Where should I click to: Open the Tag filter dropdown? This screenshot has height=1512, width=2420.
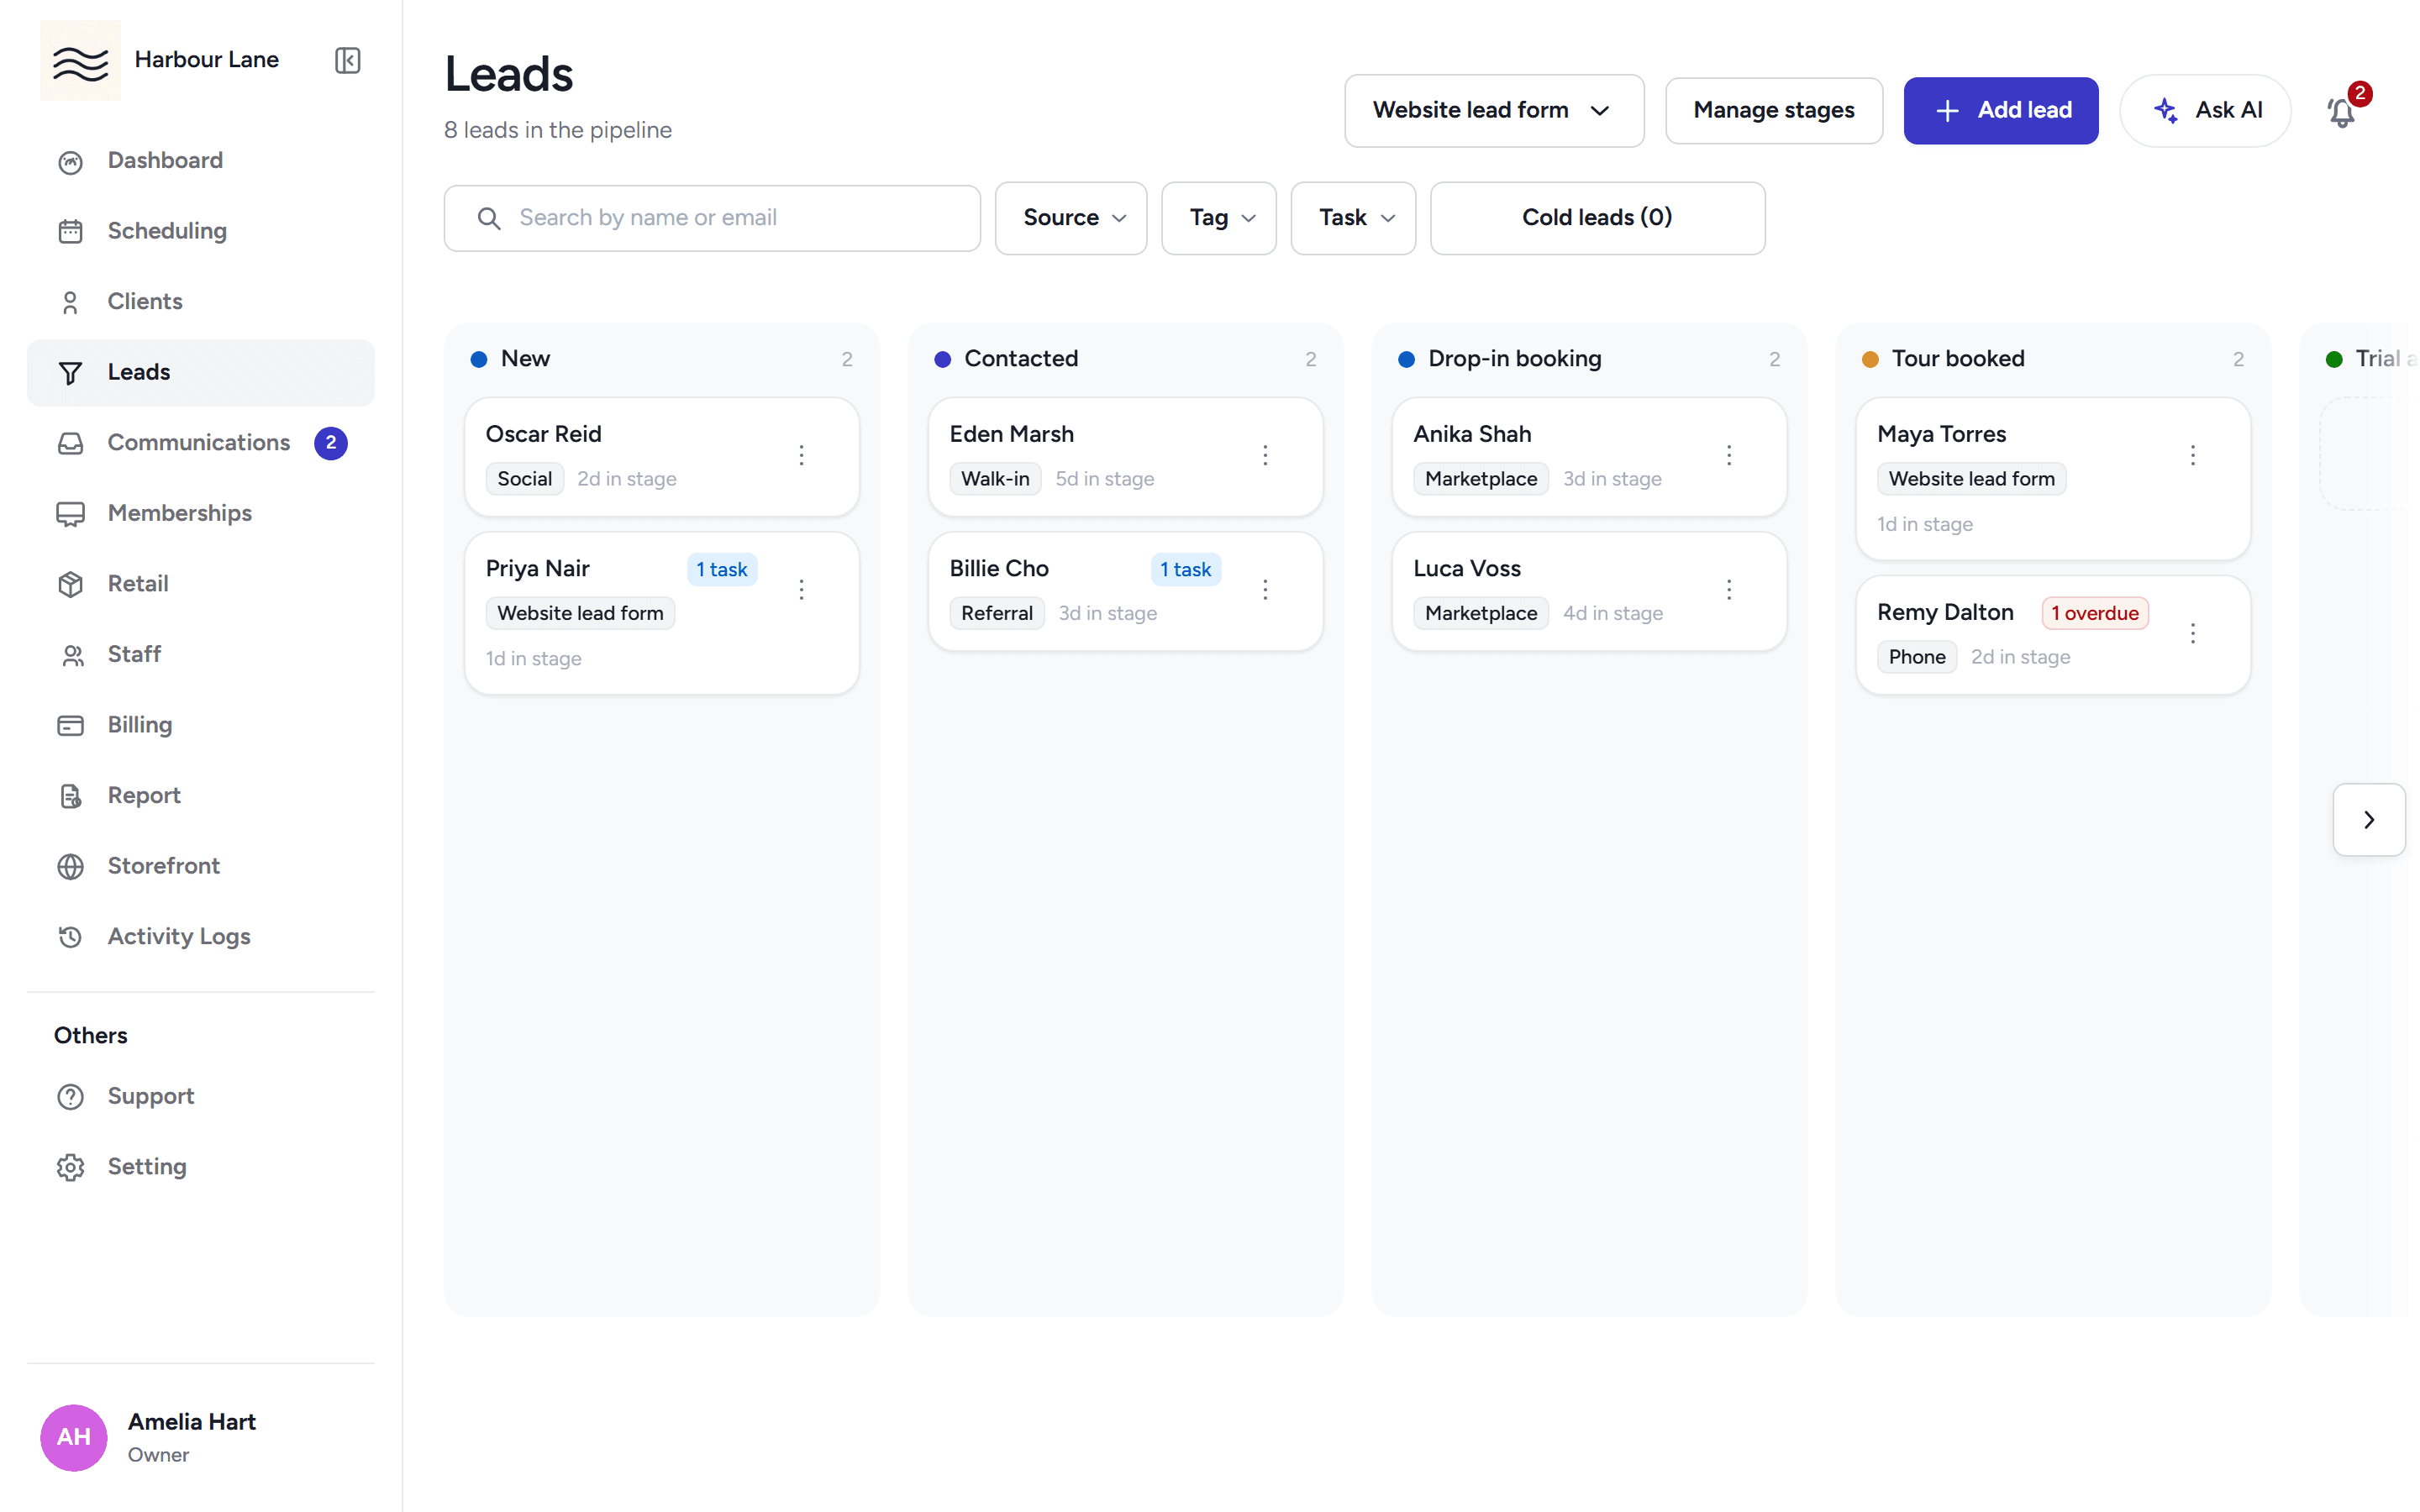click(x=1218, y=218)
